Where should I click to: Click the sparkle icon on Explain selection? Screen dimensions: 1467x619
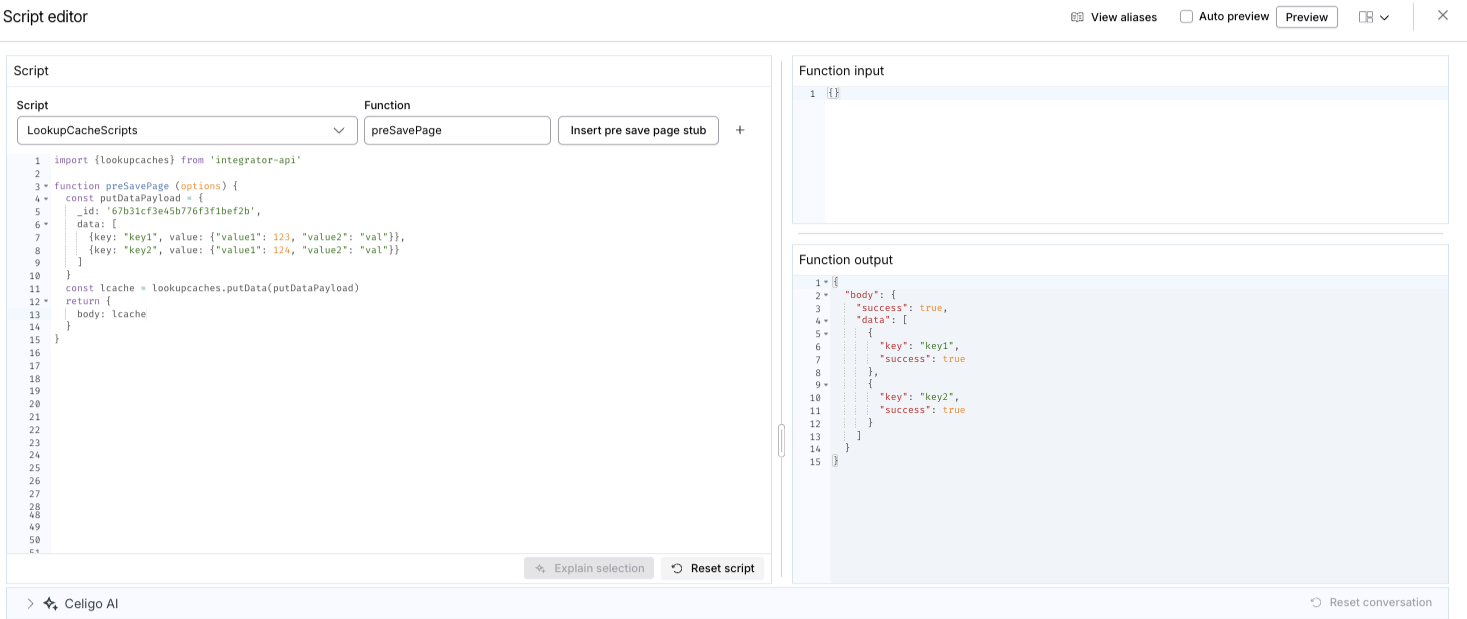pos(541,568)
